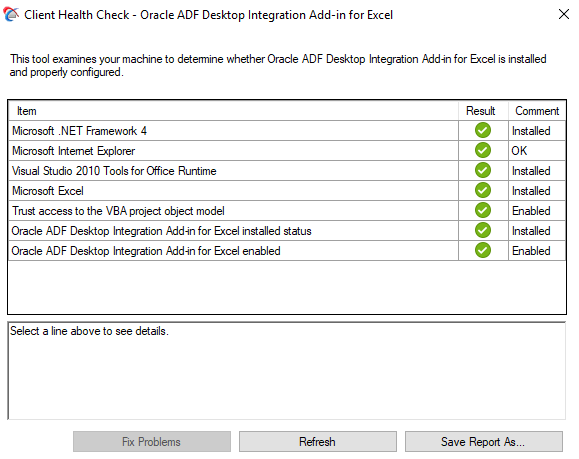The width and height of the screenshot is (579, 459).
Task: Select the Microsoft Excel item row
Action: click(287, 191)
